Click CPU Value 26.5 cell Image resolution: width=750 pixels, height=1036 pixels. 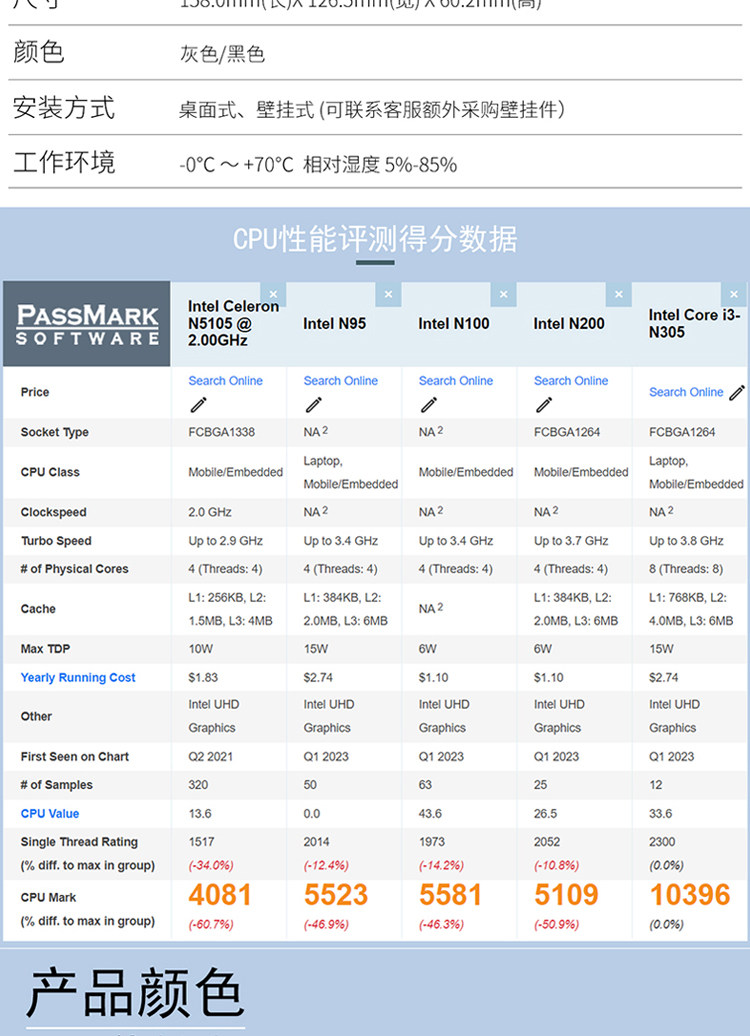(x=545, y=813)
